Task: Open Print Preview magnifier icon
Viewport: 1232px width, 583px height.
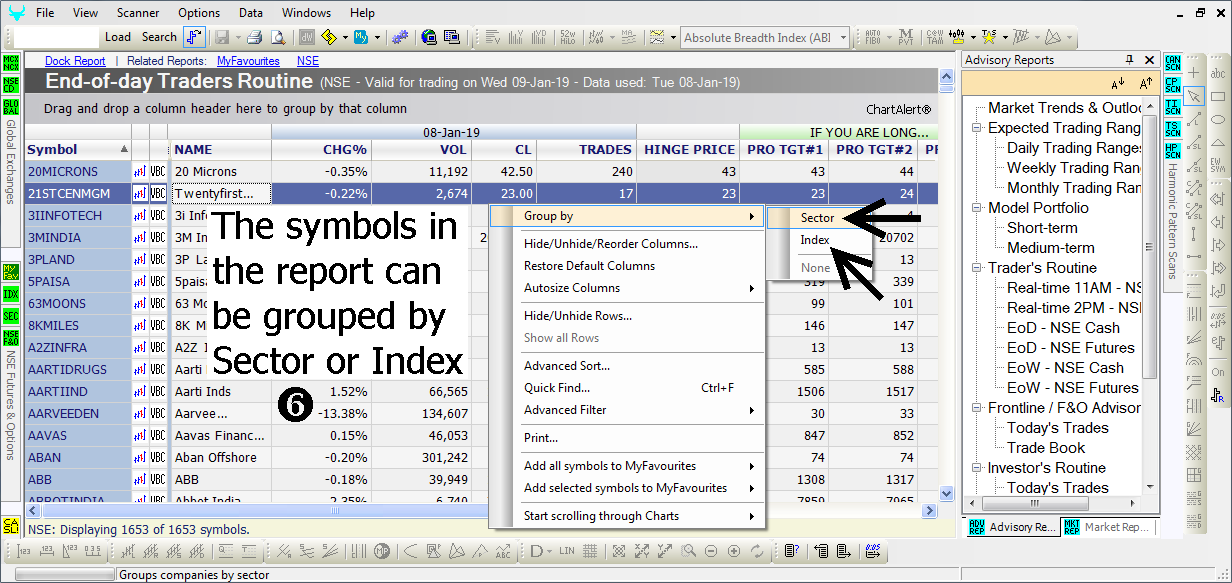Action: [x=278, y=38]
